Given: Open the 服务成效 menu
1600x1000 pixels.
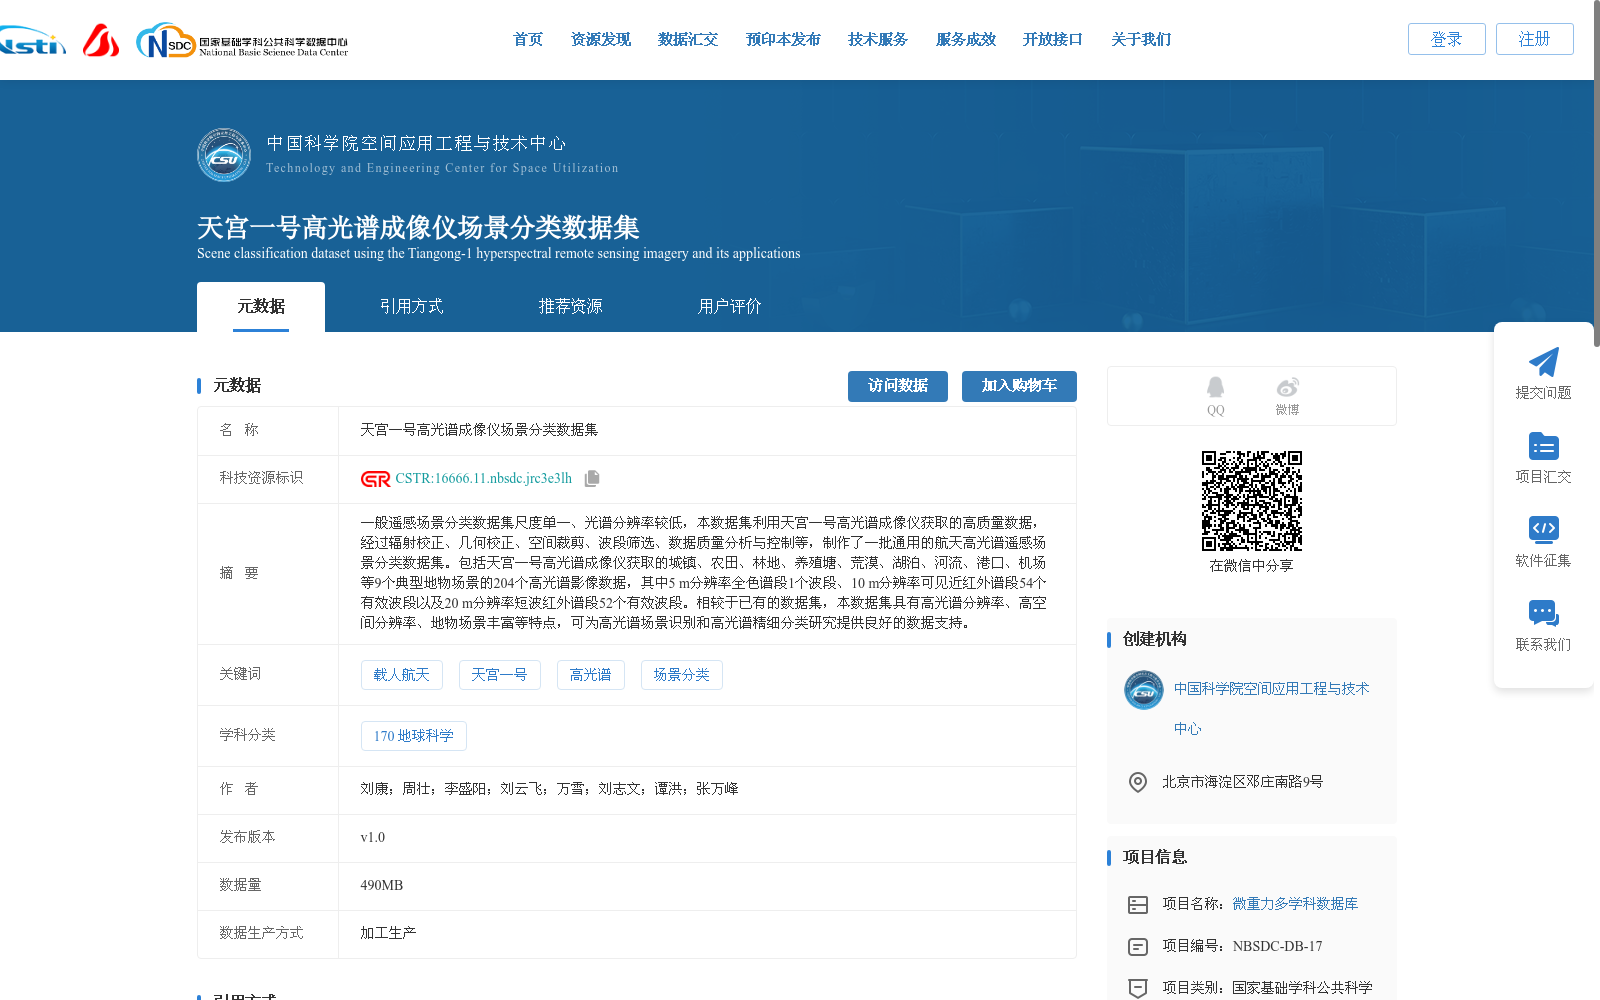Looking at the screenshot, I should [966, 40].
